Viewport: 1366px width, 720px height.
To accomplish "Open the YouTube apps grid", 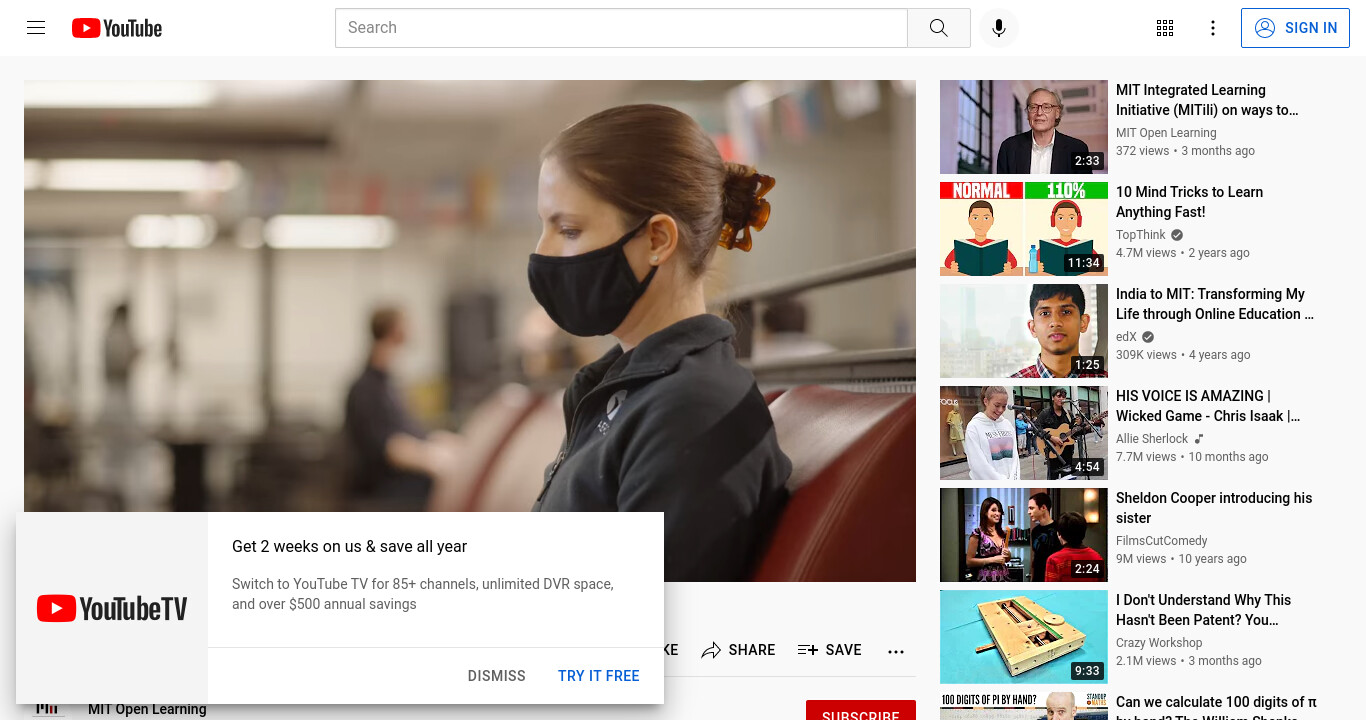I will (1165, 28).
